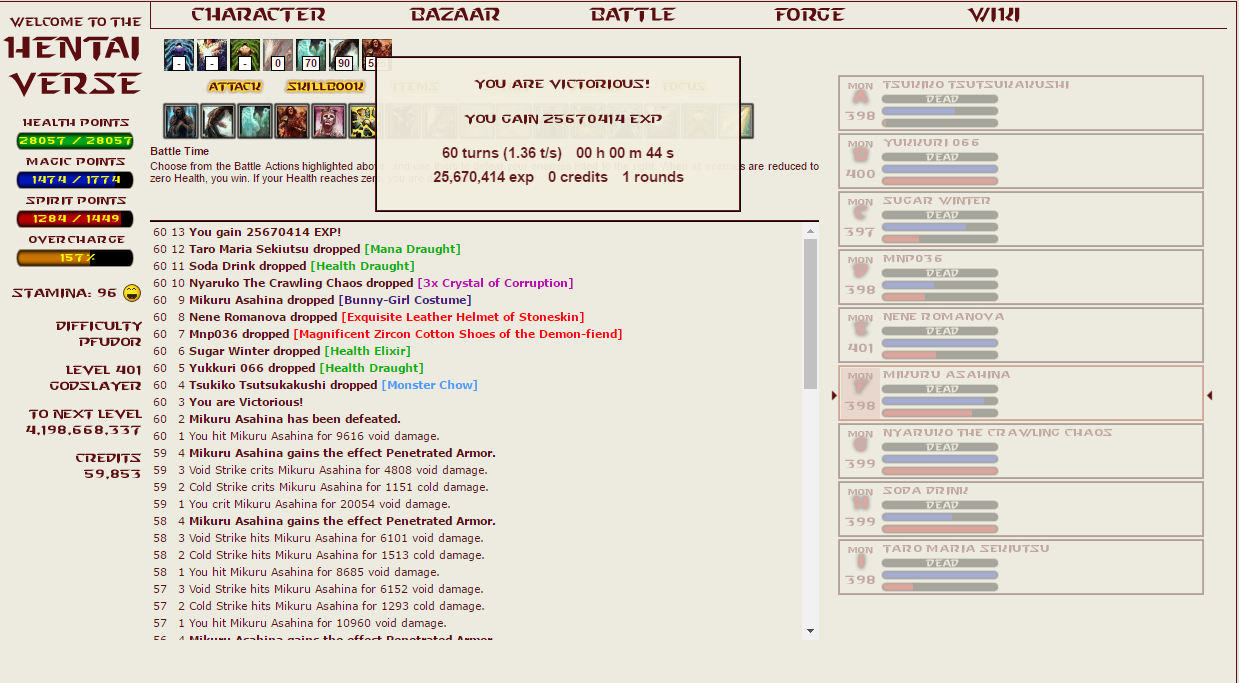This screenshot has width=1239, height=683.
Task: Click the teal effect icon showing 70
Action: point(311,55)
